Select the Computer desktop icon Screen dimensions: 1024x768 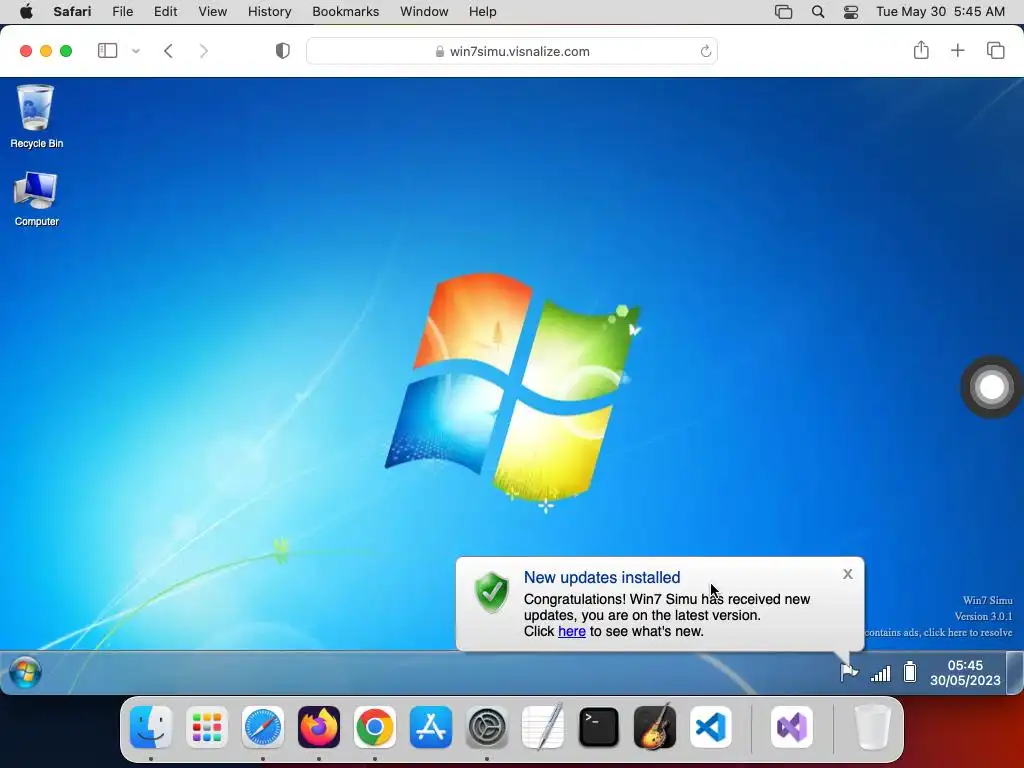click(x=36, y=199)
